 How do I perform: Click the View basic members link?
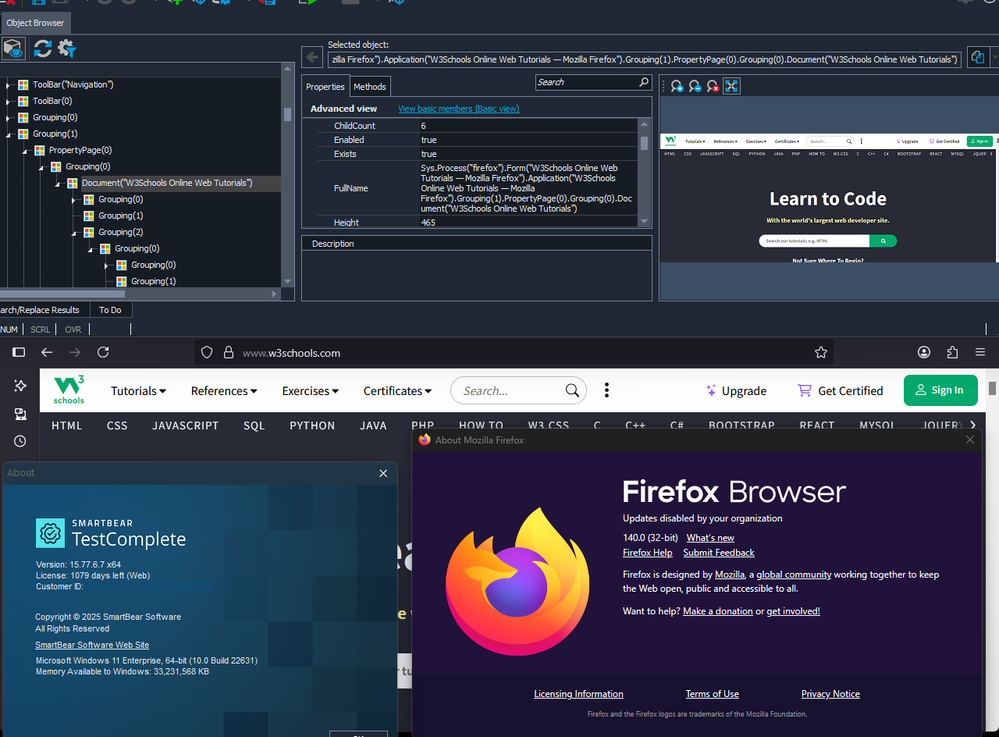tap(458, 109)
